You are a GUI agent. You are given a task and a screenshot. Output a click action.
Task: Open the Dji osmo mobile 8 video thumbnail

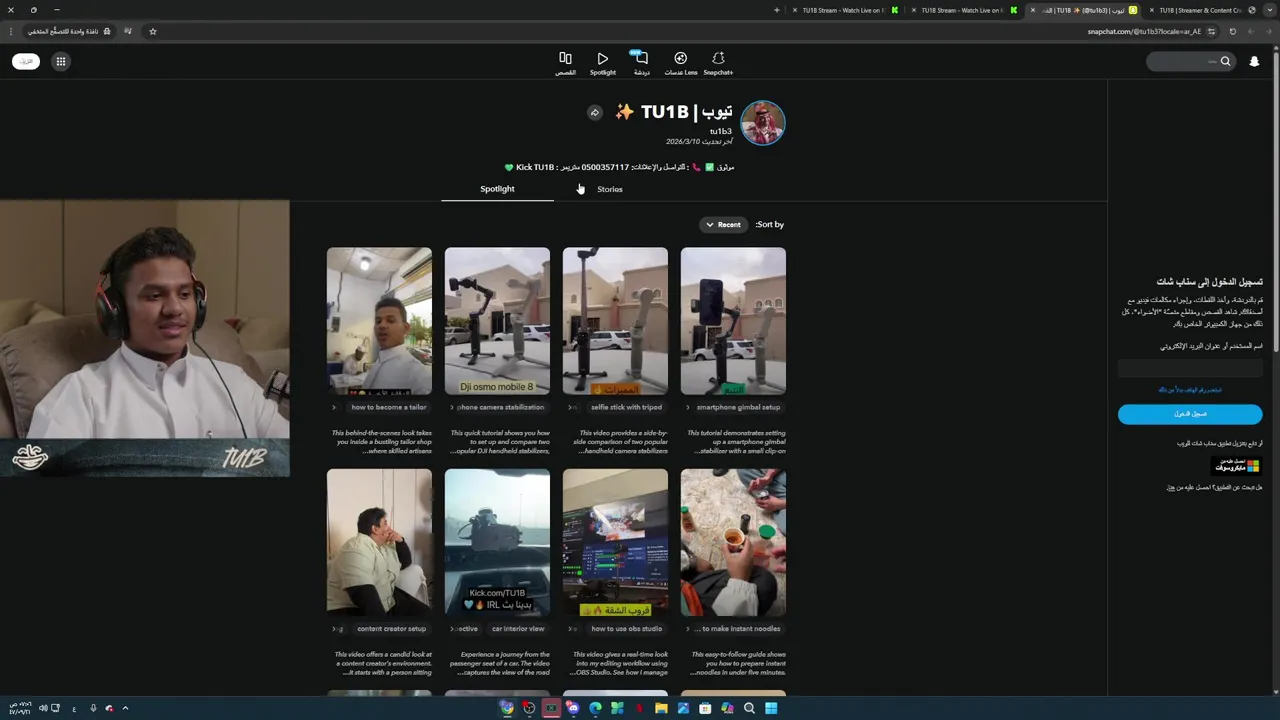[x=497, y=321]
